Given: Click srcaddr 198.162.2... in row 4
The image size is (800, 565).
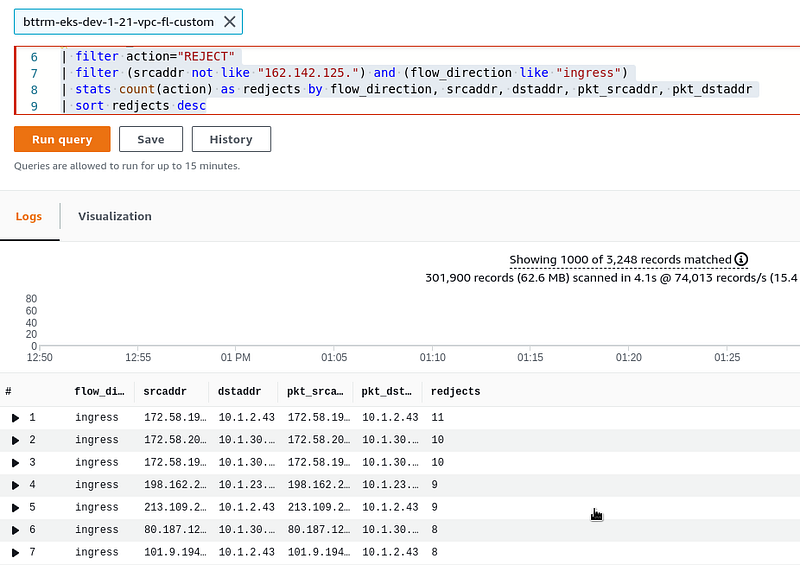Looking at the screenshot, I should pos(175,484).
